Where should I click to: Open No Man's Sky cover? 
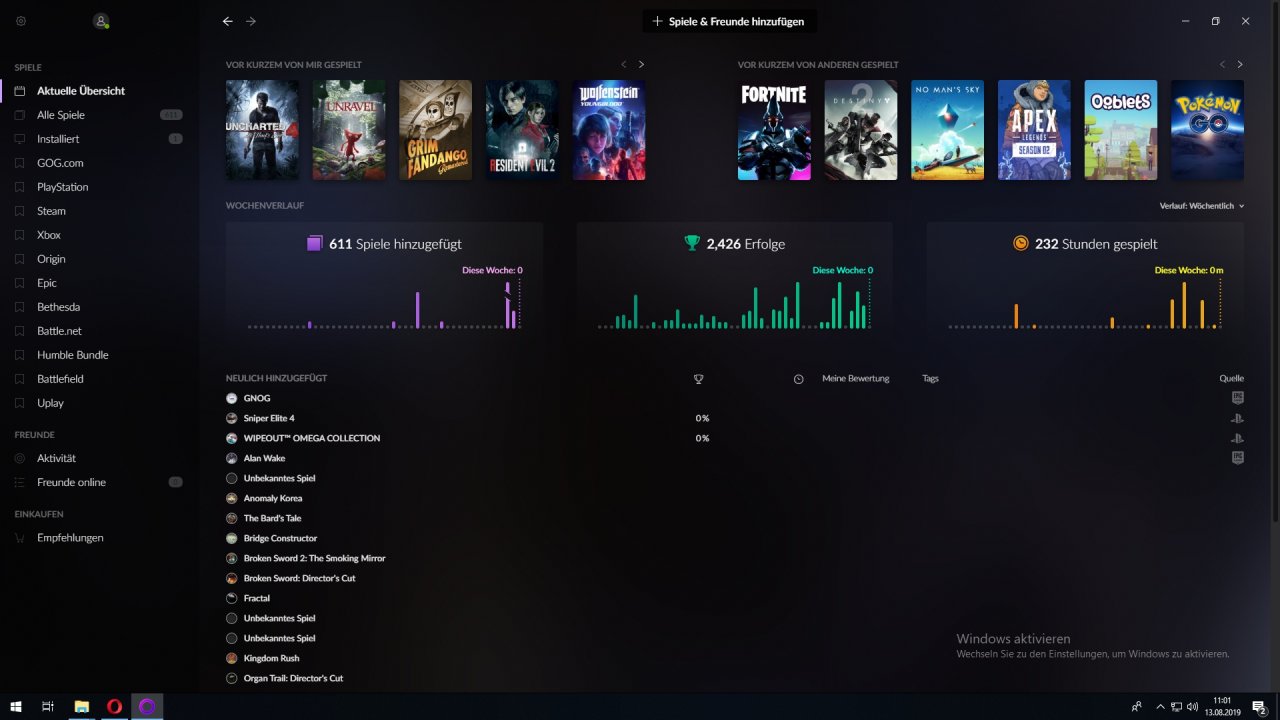(947, 130)
